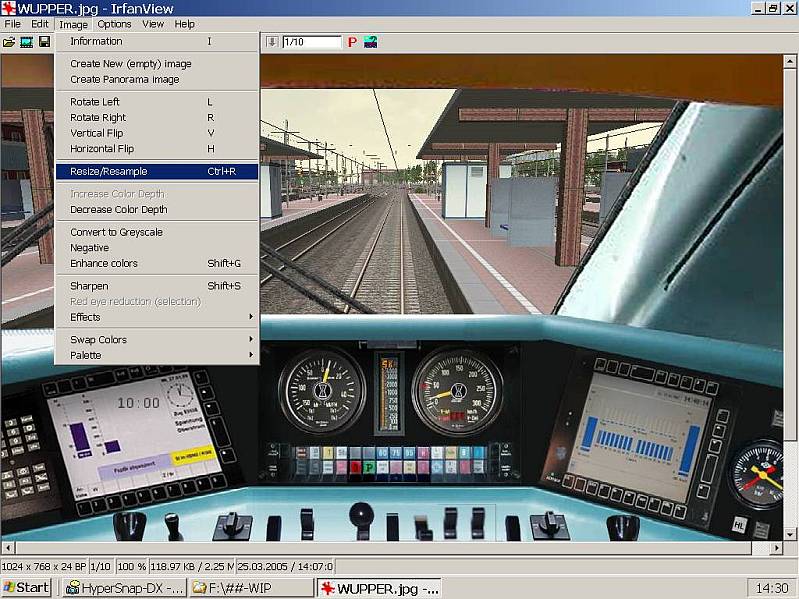Click the 1/10 status bar entry

100,566
